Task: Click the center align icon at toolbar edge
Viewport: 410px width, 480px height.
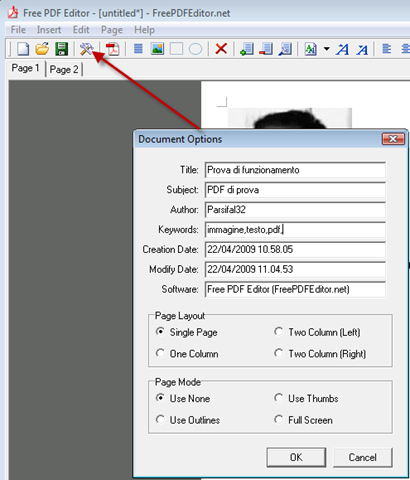Action: (x=405, y=49)
